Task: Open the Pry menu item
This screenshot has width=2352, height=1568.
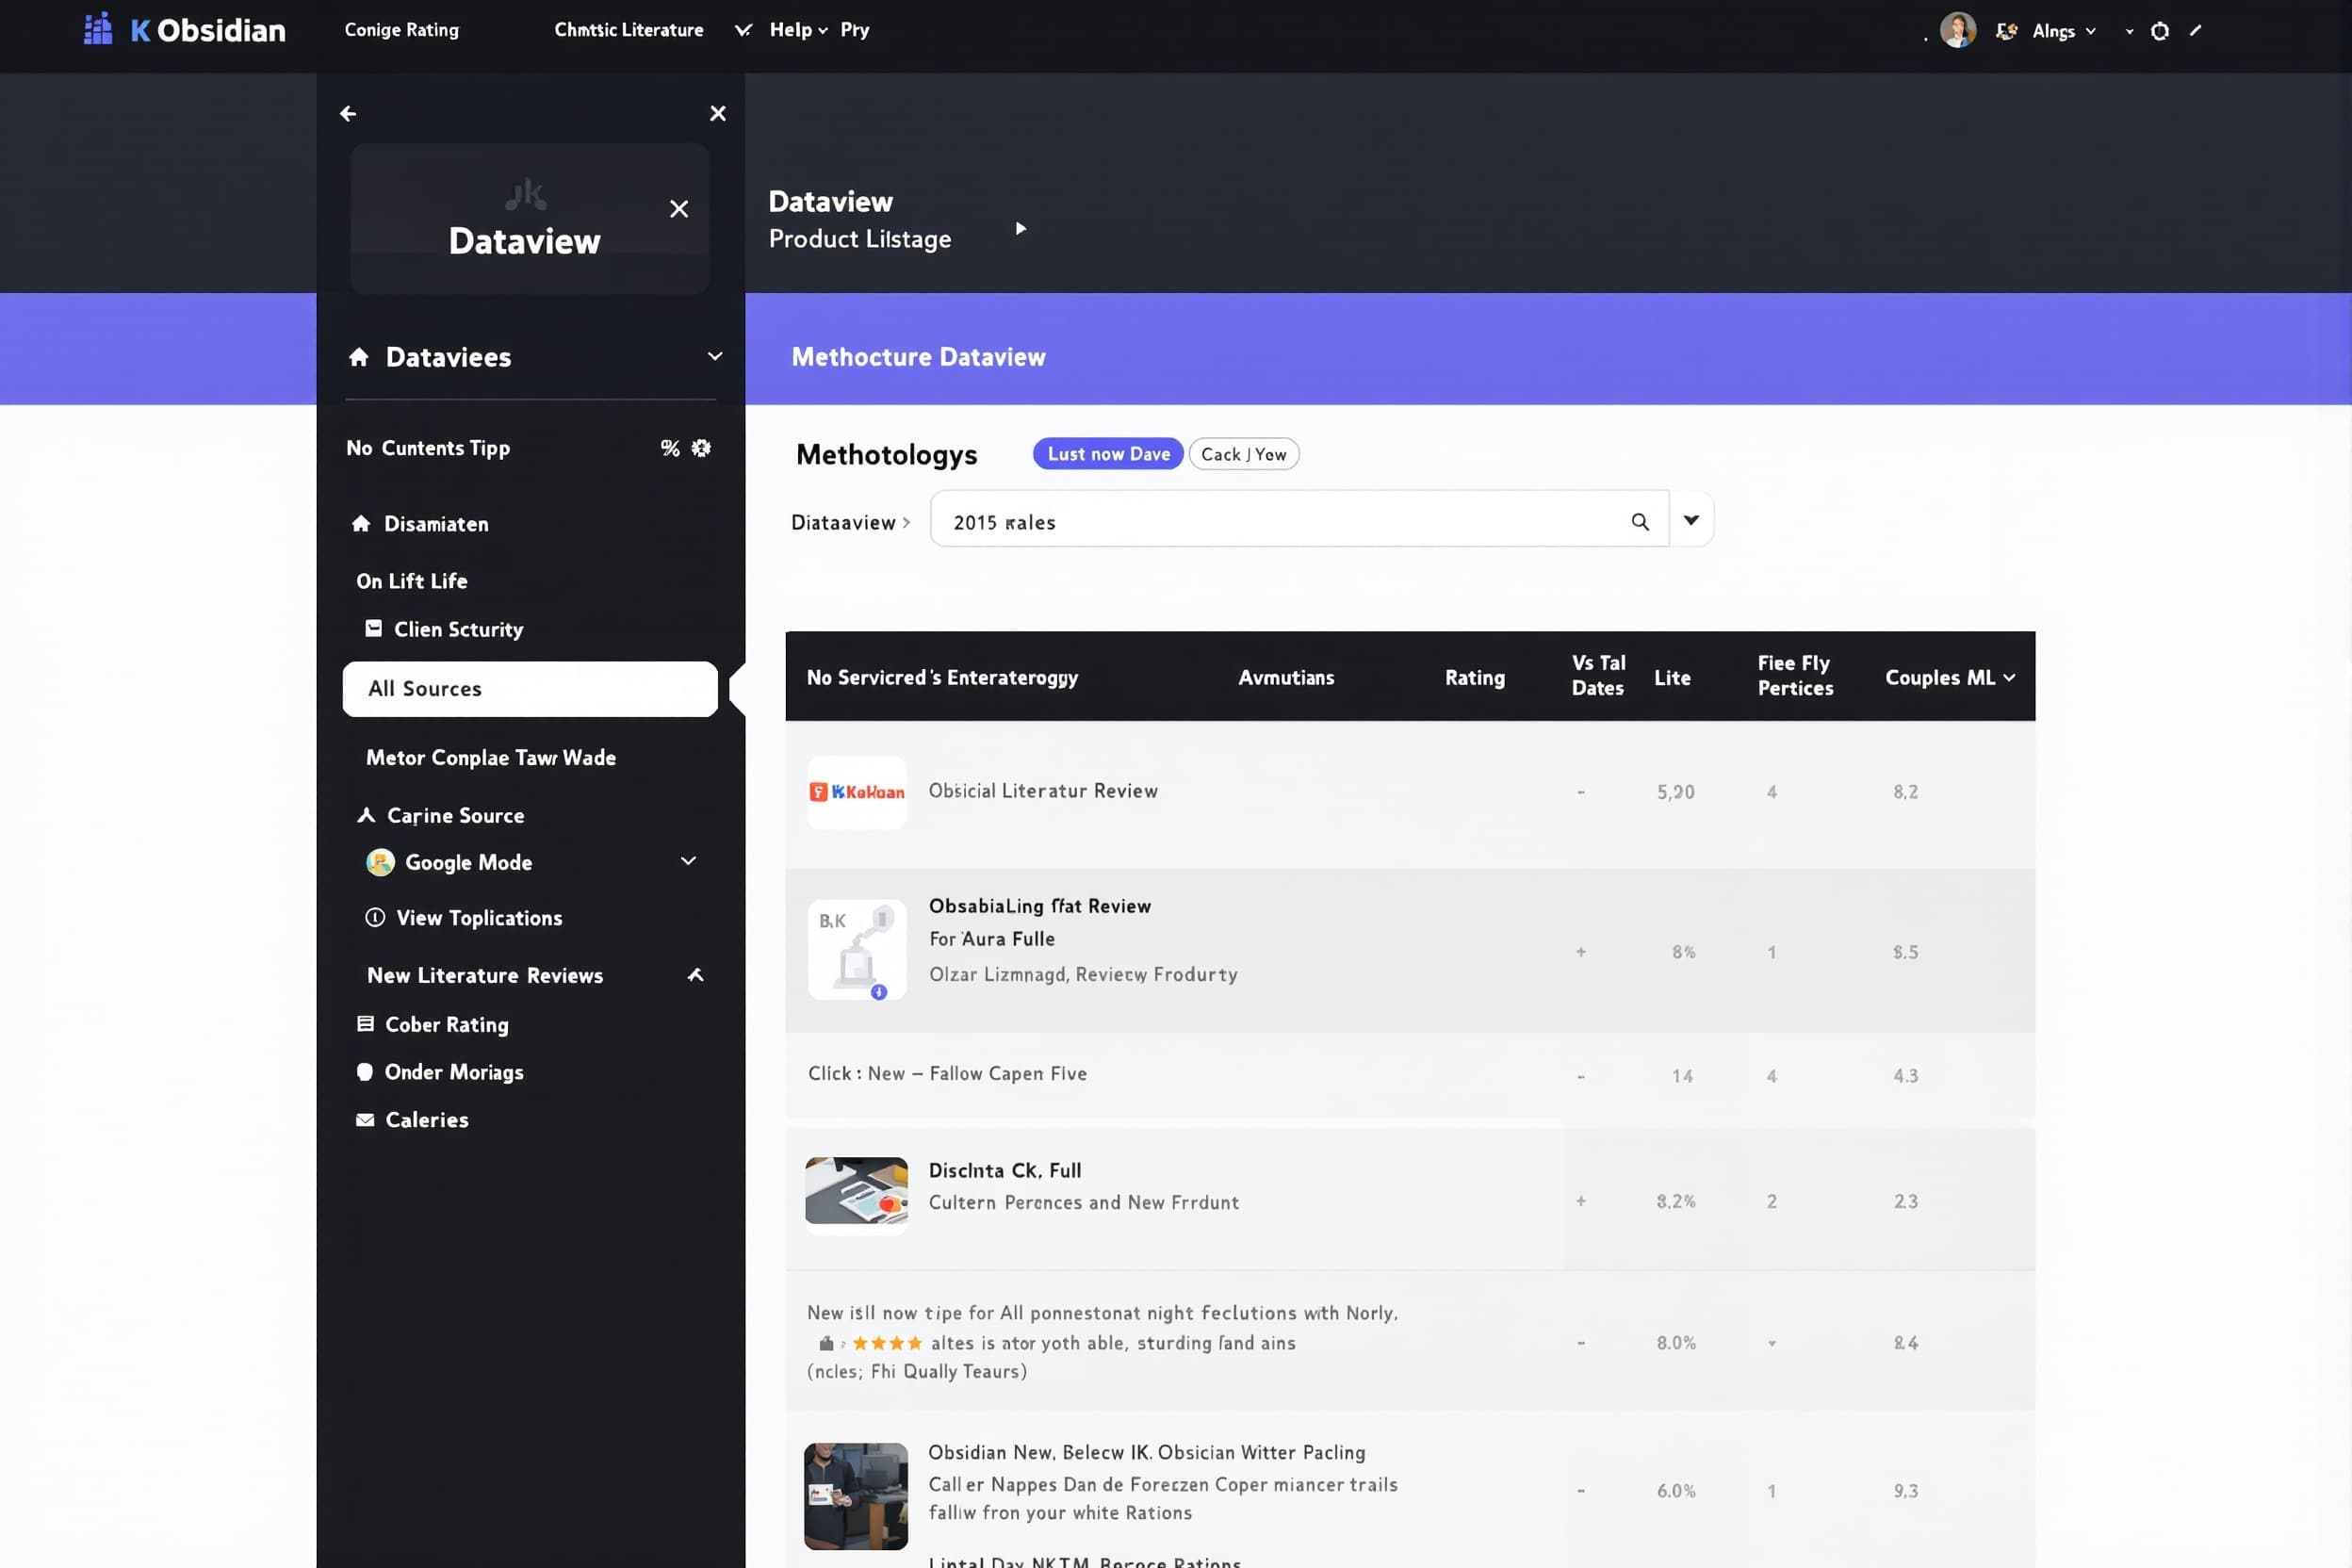Action: 855,30
